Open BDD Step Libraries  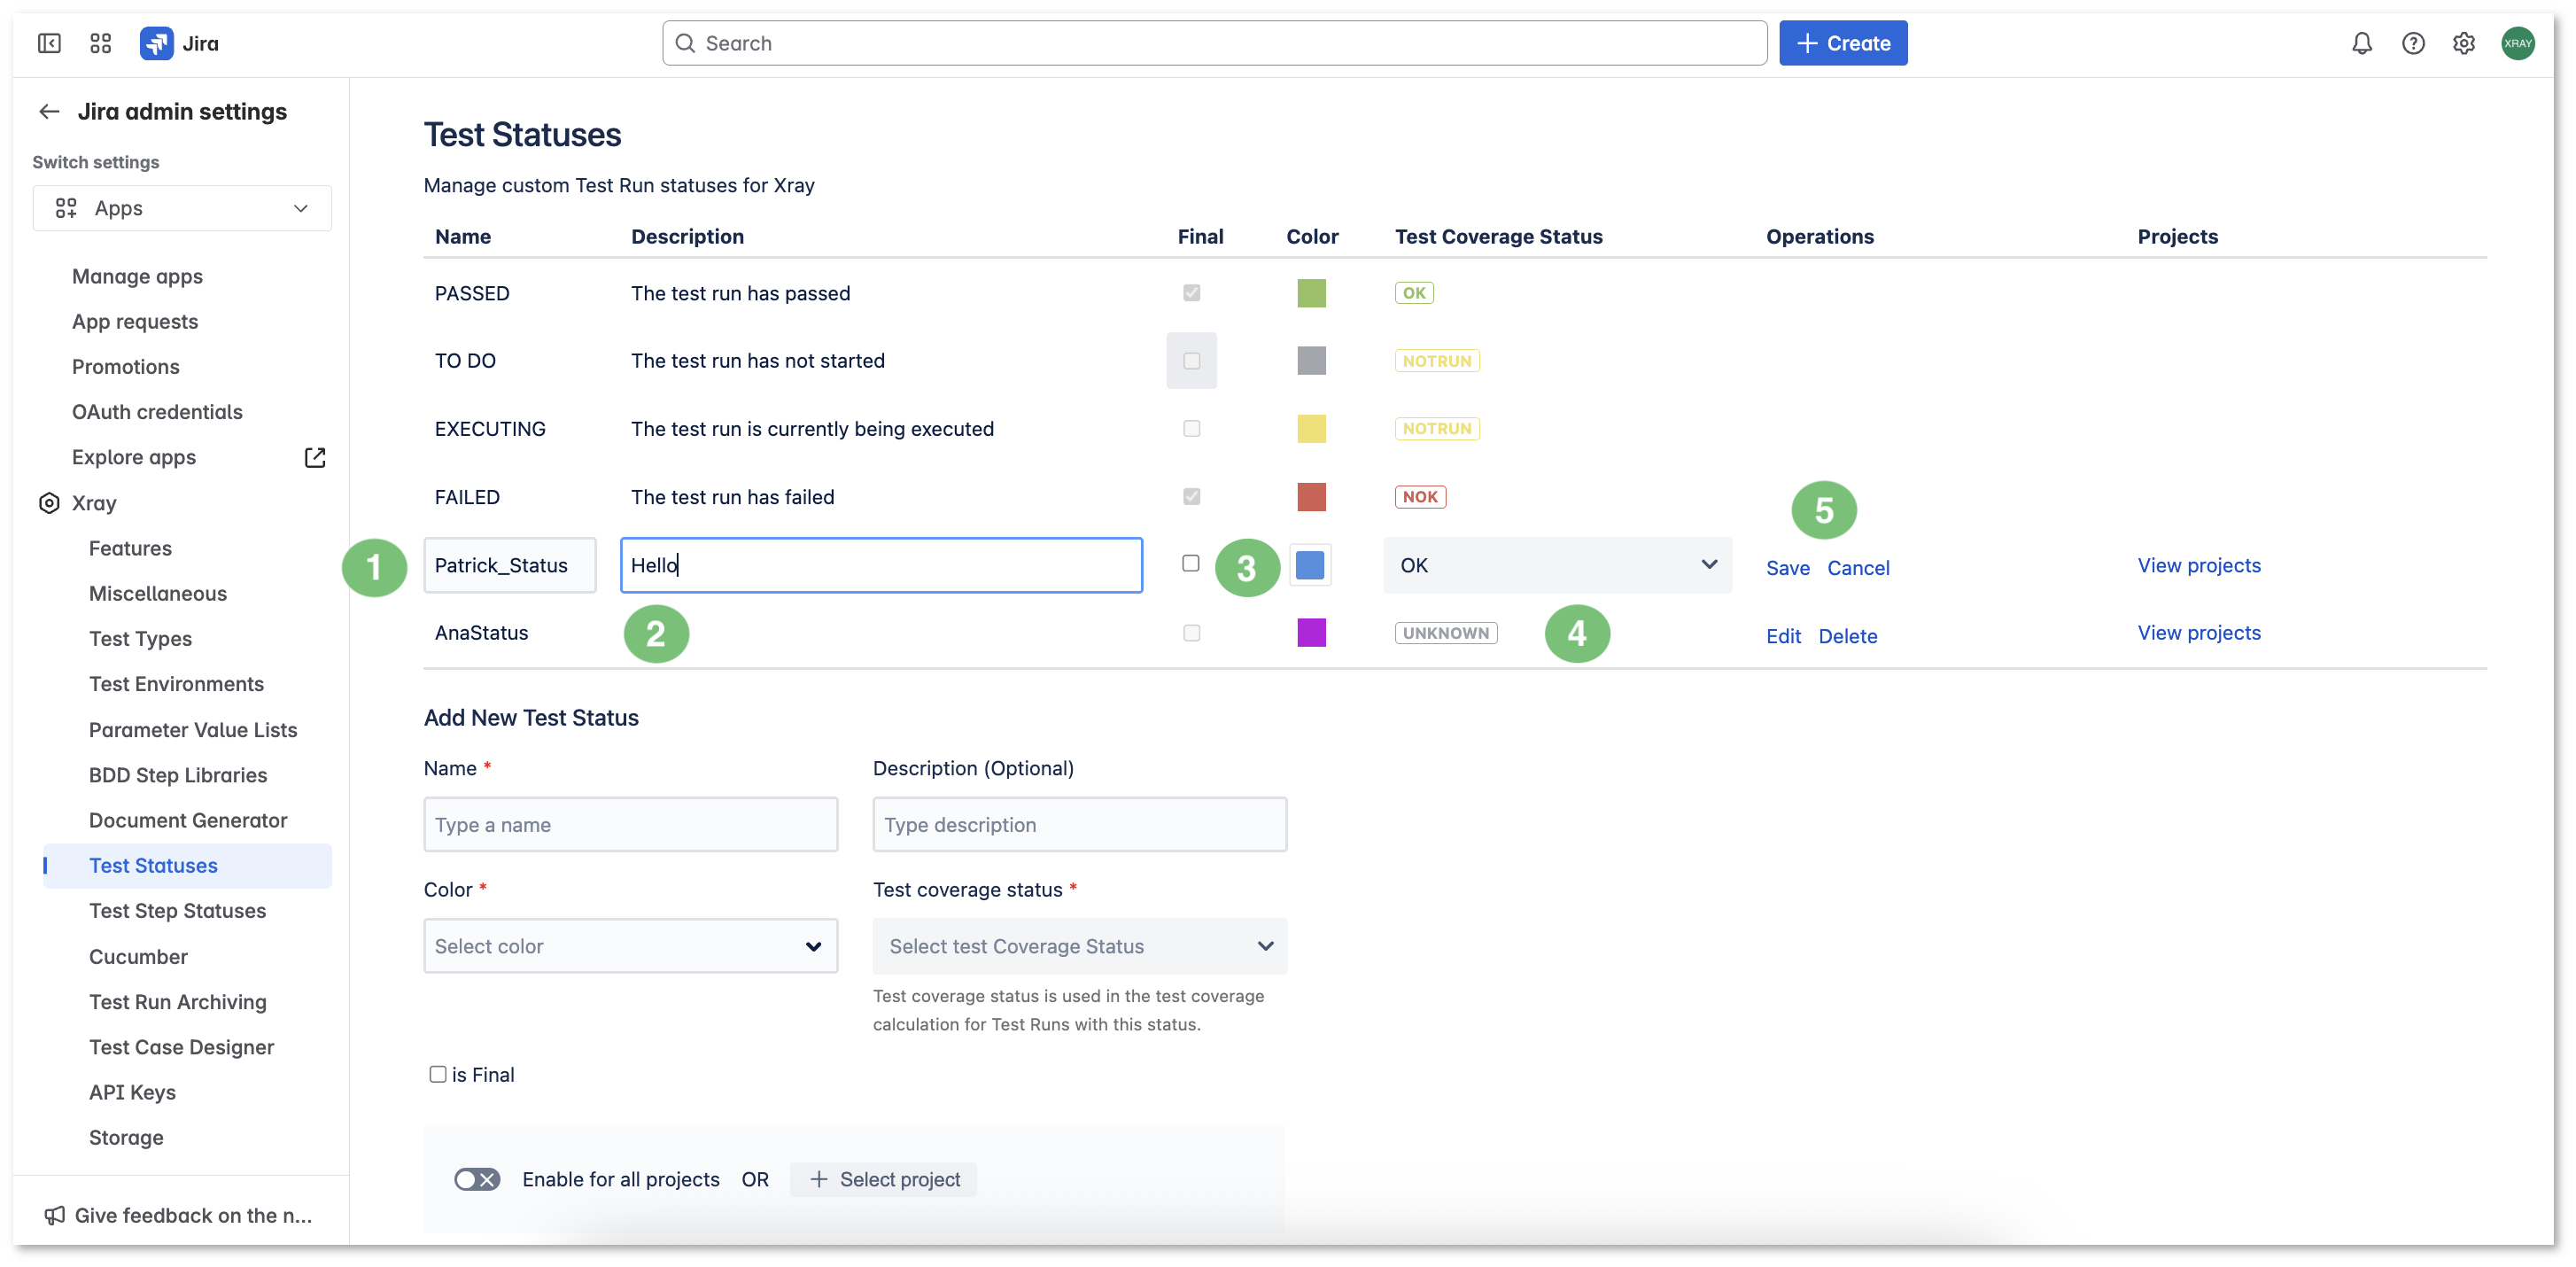tap(178, 775)
